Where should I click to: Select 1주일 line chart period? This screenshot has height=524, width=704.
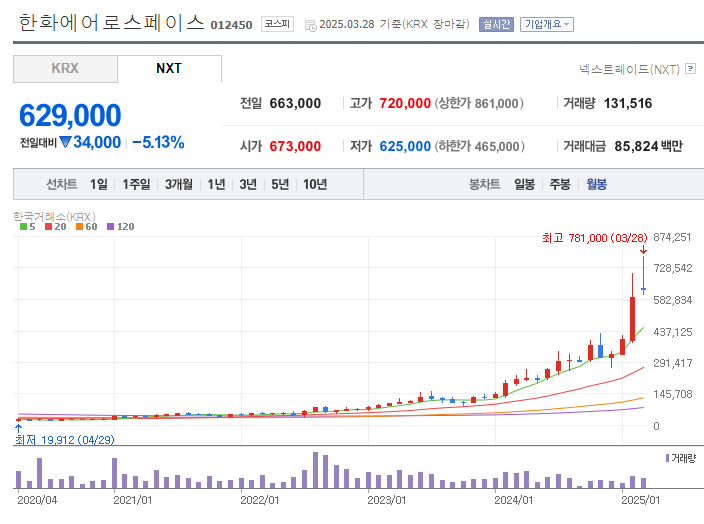(136, 184)
